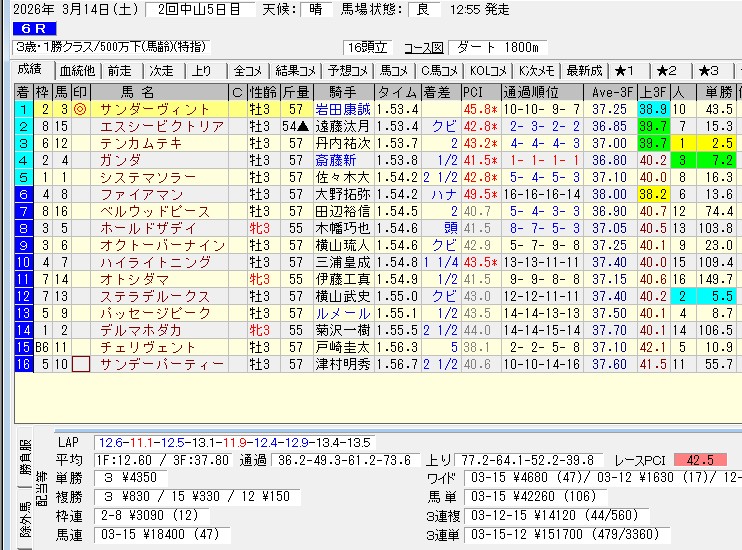Viewport: 742px width, 550px height.
Task: Show the 結果コメ tab
Action: pos(296,70)
